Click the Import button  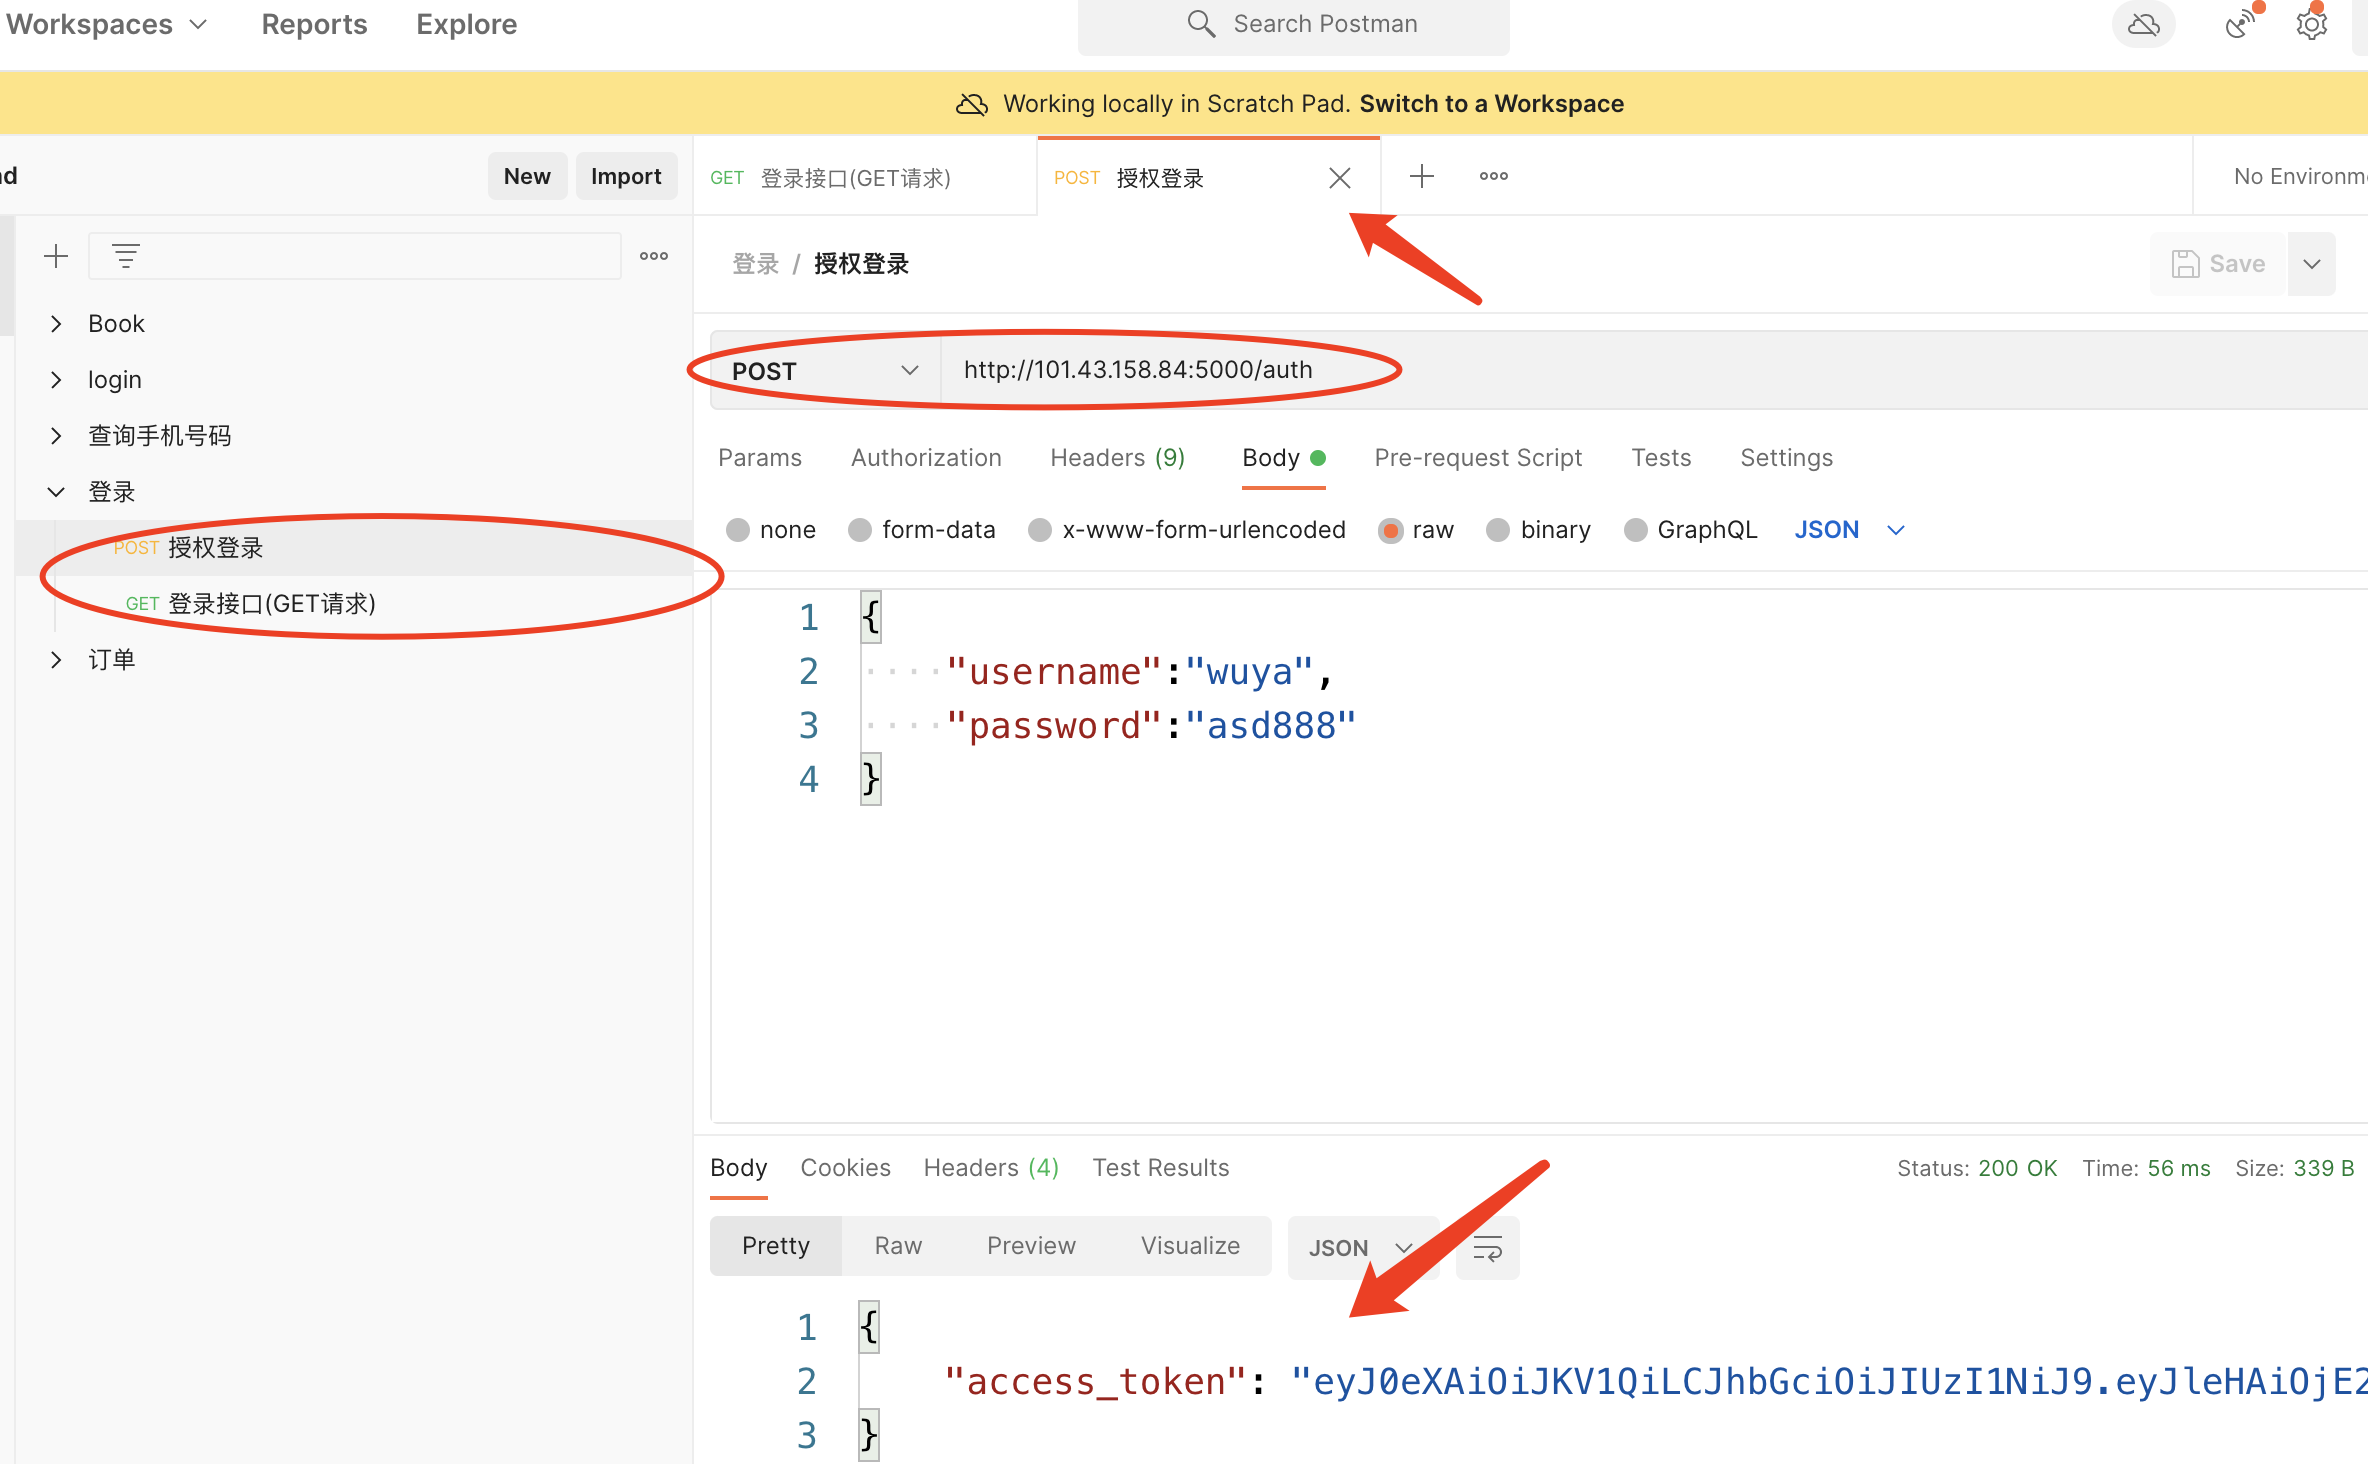626,176
